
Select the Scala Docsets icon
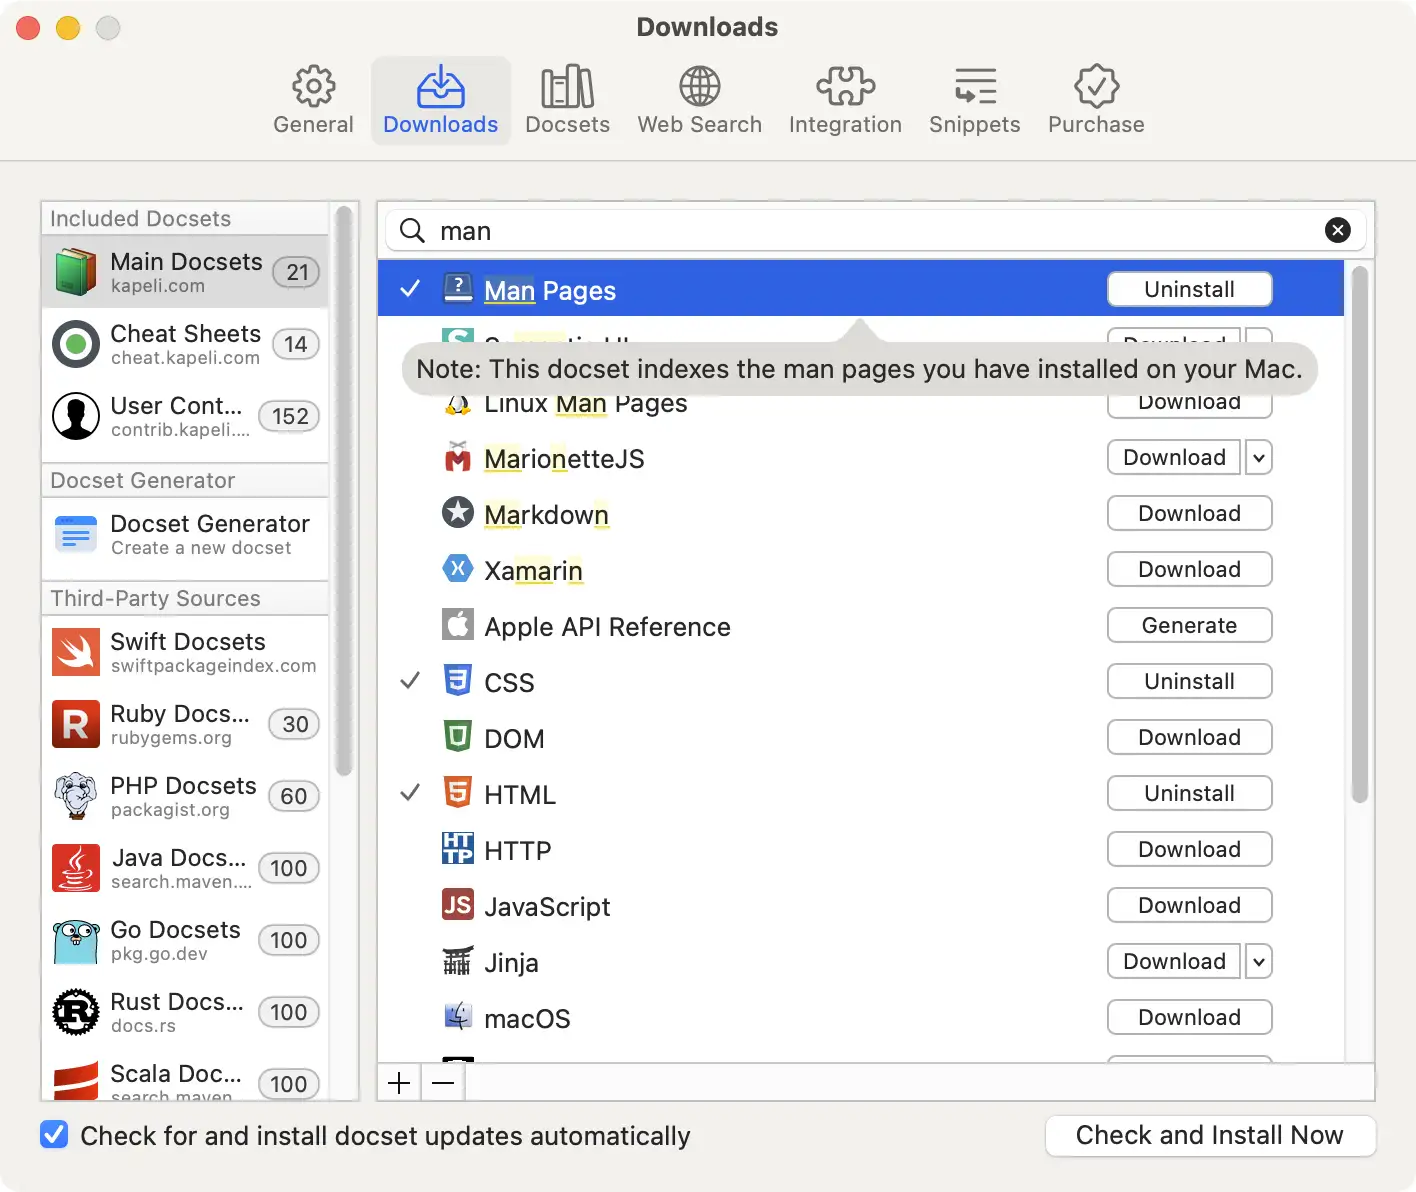[x=76, y=1080]
